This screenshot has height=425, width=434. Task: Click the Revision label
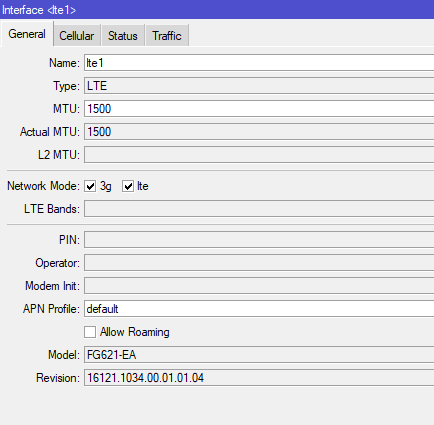(58, 378)
